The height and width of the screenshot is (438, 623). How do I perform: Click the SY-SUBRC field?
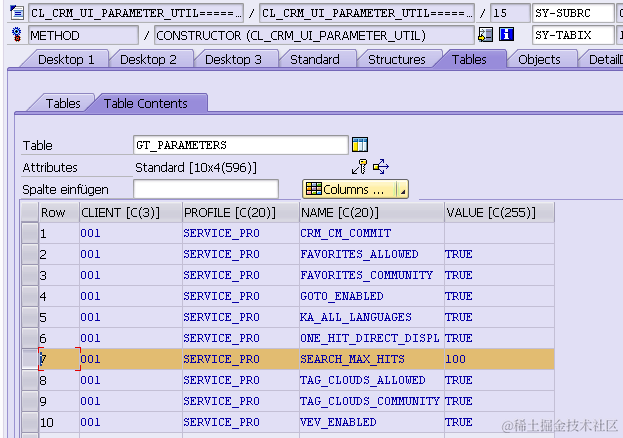click(x=573, y=13)
